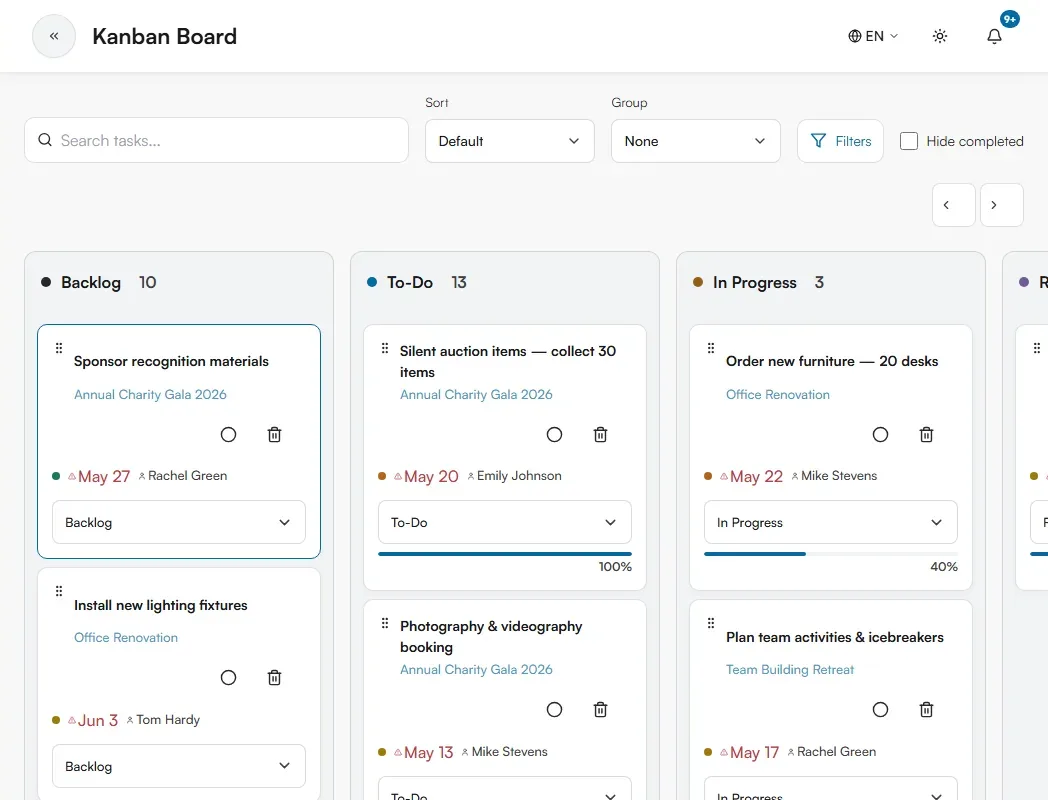Click May 27 due date on Sponsor card
This screenshot has width=1048, height=800.
pyautogui.click(x=104, y=477)
